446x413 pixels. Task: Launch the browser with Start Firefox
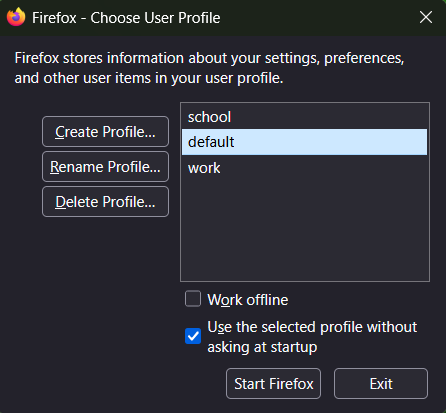point(273,384)
